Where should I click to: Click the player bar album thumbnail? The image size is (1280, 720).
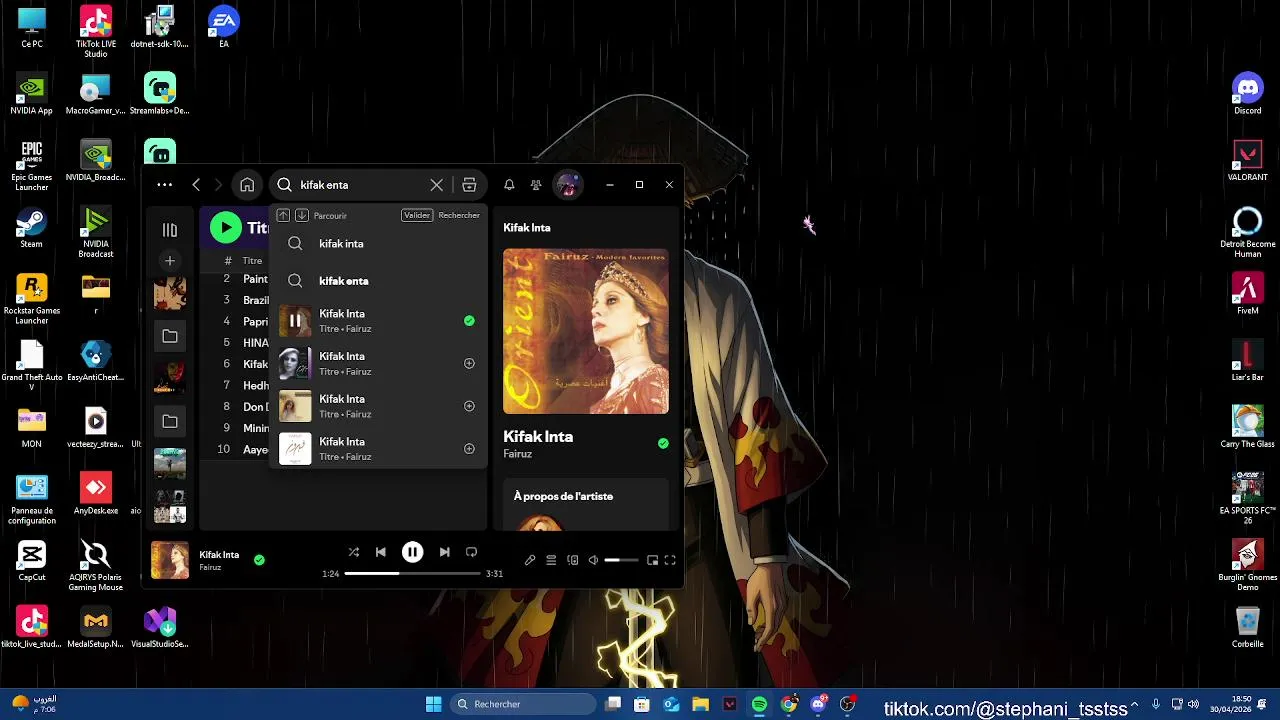[170, 560]
